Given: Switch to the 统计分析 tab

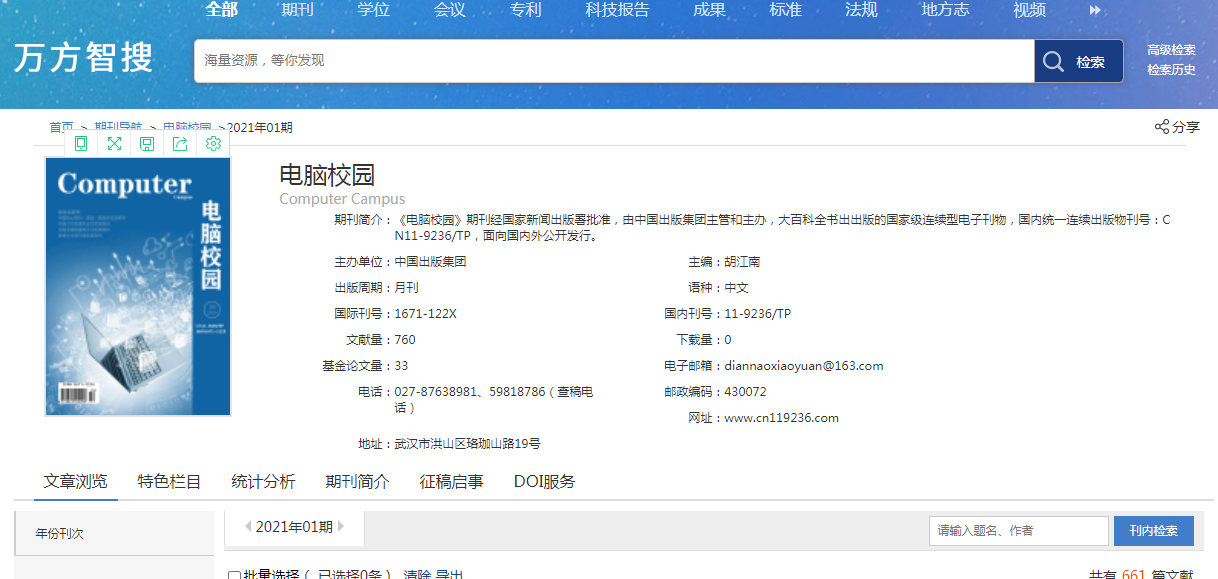Looking at the screenshot, I should [263, 481].
